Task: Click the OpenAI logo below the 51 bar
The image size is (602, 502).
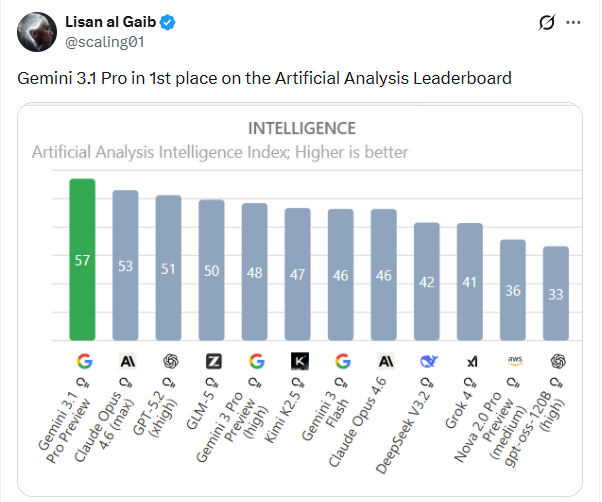Action: click(169, 361)
